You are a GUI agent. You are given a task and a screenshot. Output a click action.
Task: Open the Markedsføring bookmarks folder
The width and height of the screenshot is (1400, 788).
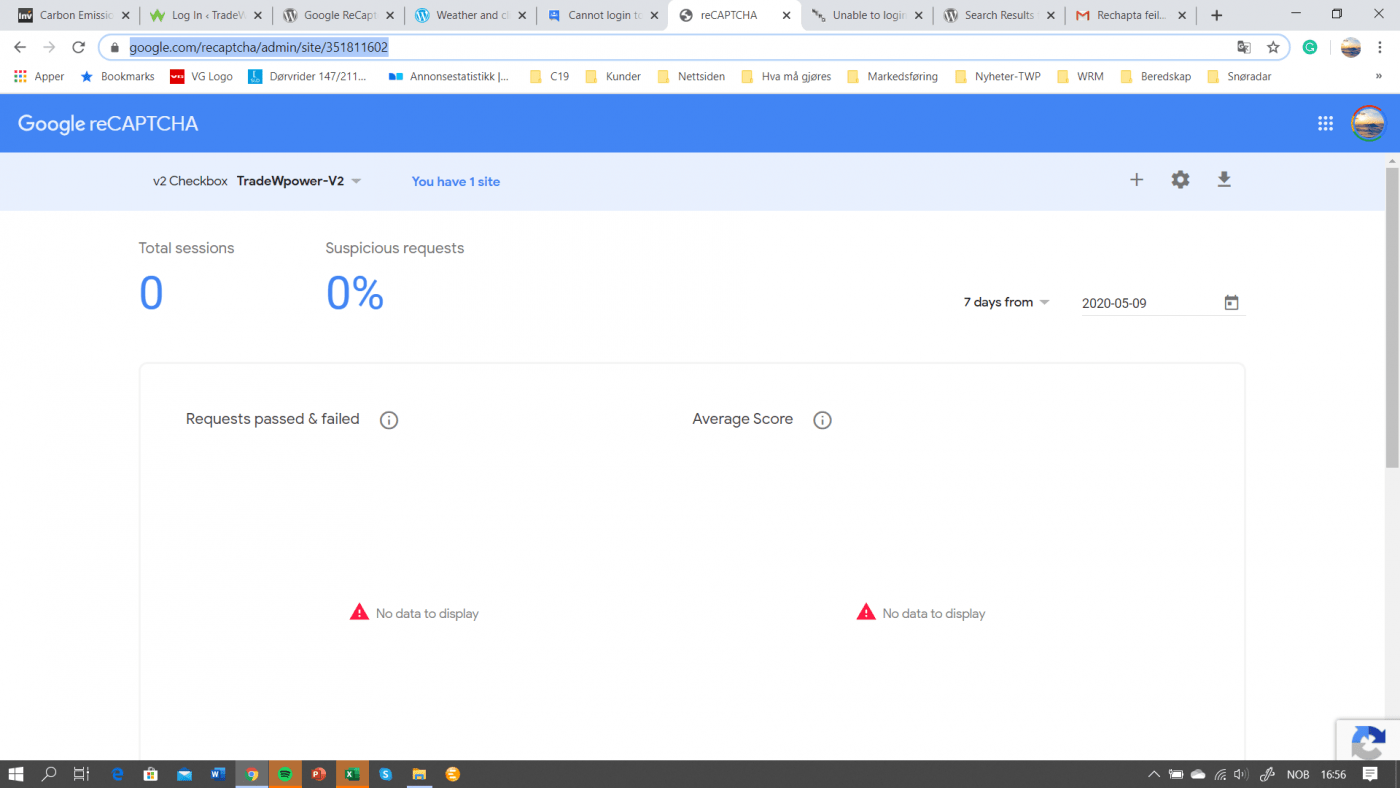(892, 76)
